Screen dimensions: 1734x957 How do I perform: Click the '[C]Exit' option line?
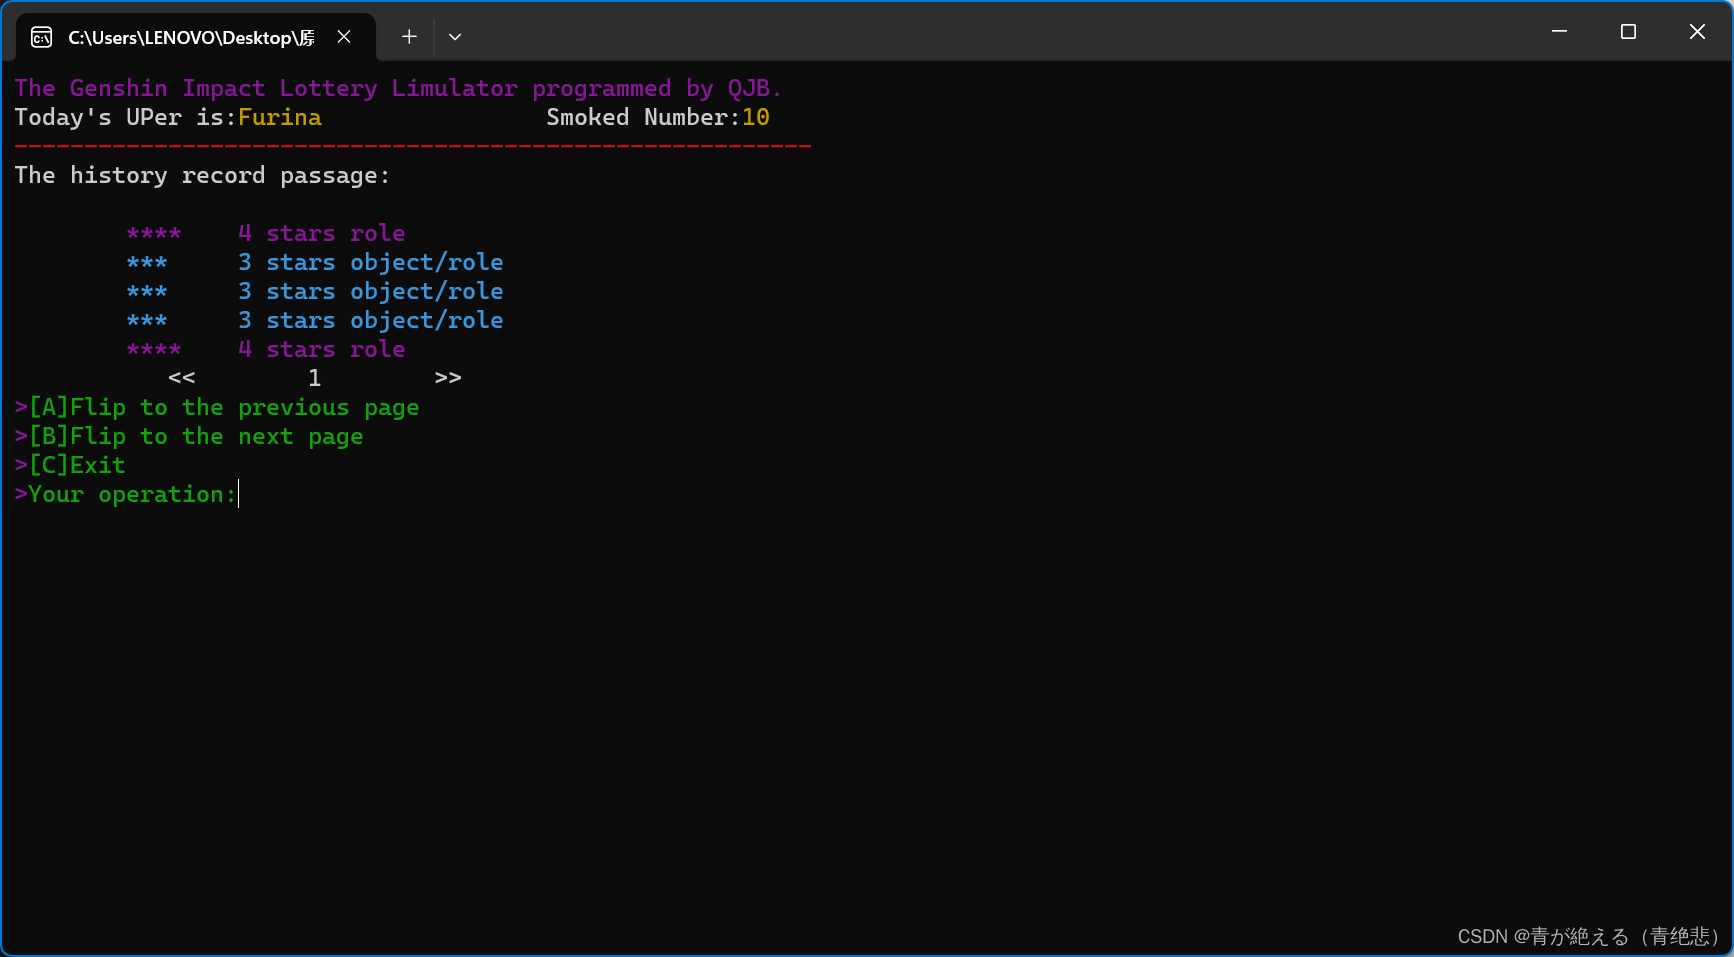[70, 465]
